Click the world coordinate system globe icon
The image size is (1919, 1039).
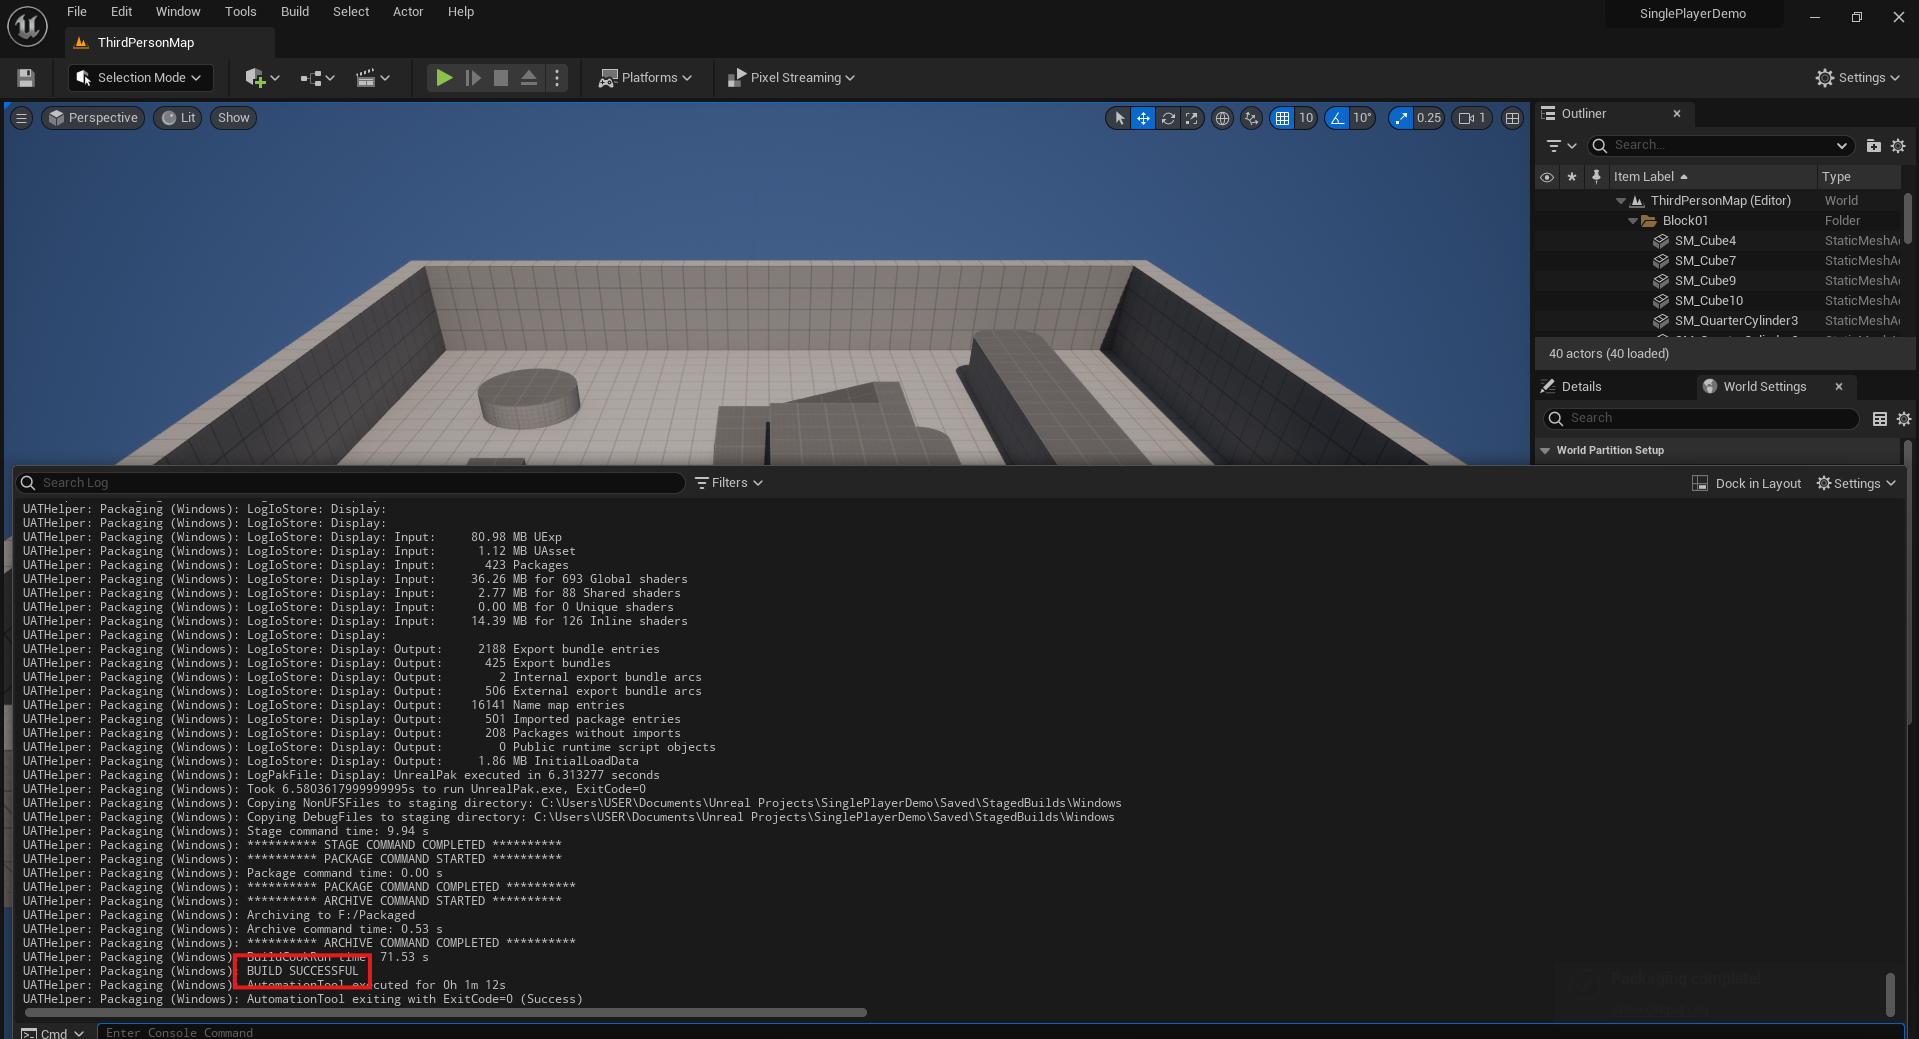[1222, 118]
